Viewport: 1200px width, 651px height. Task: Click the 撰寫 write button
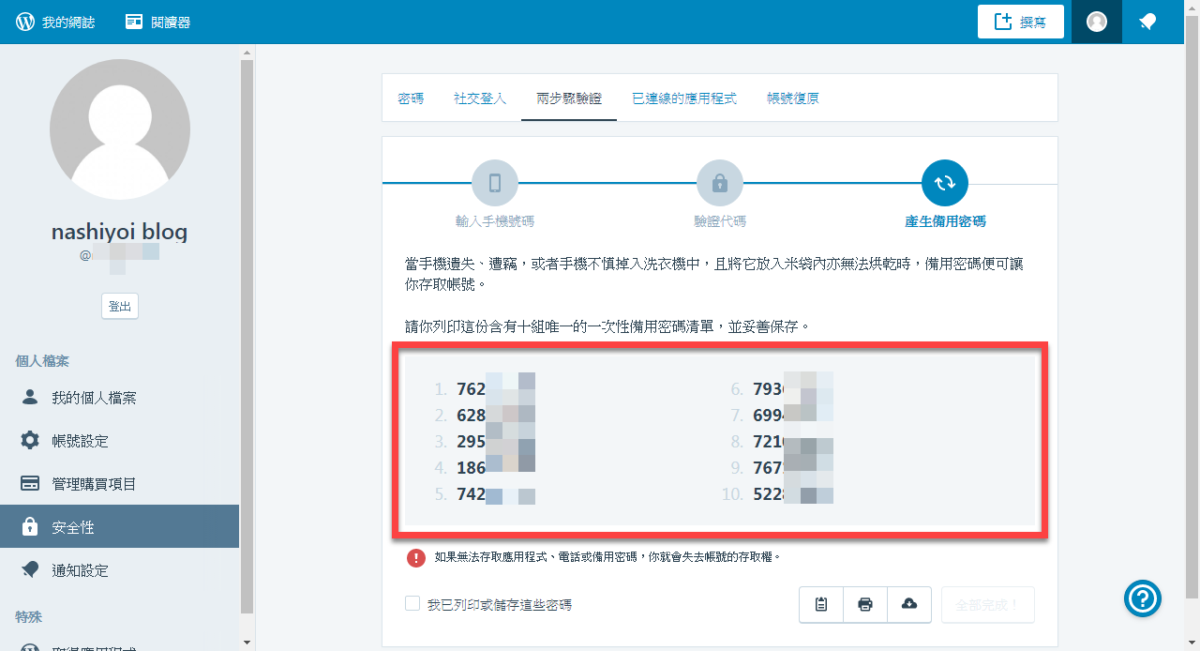coord(1020,22)
